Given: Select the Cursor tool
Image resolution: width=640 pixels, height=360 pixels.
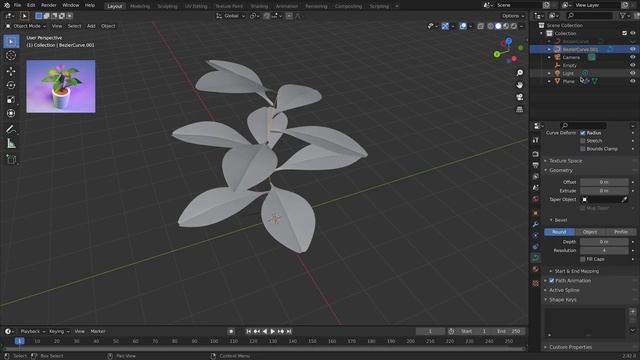Looking at the screenshot, I should [x=11, y=56].
